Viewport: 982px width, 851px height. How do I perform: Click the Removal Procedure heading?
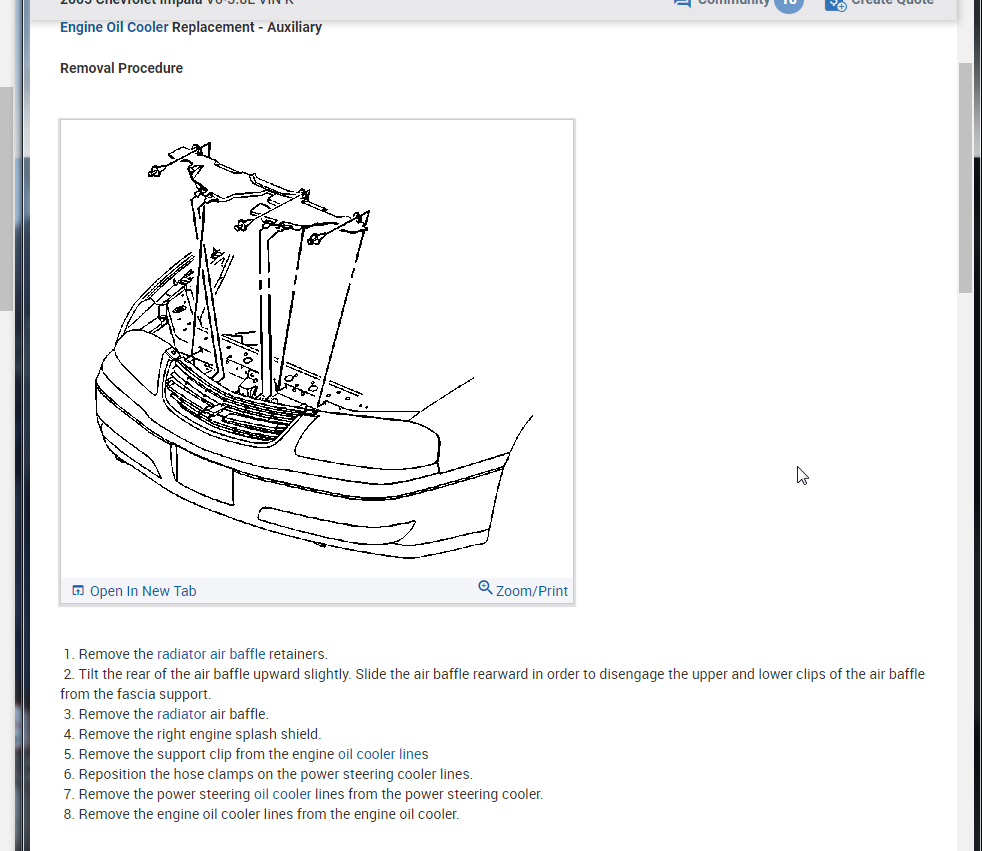pyautogui.click(x=121, y=68)
